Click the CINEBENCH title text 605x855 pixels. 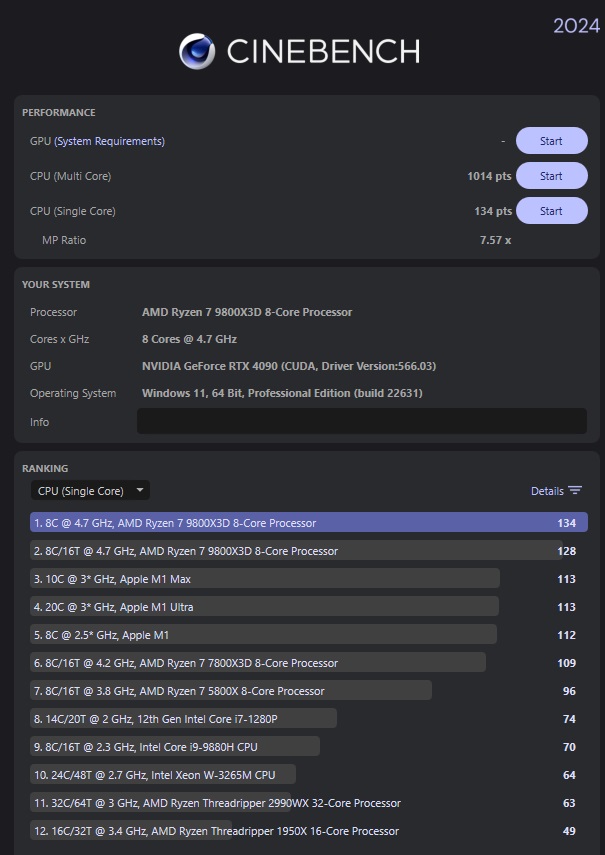click(x=323, y=51)
